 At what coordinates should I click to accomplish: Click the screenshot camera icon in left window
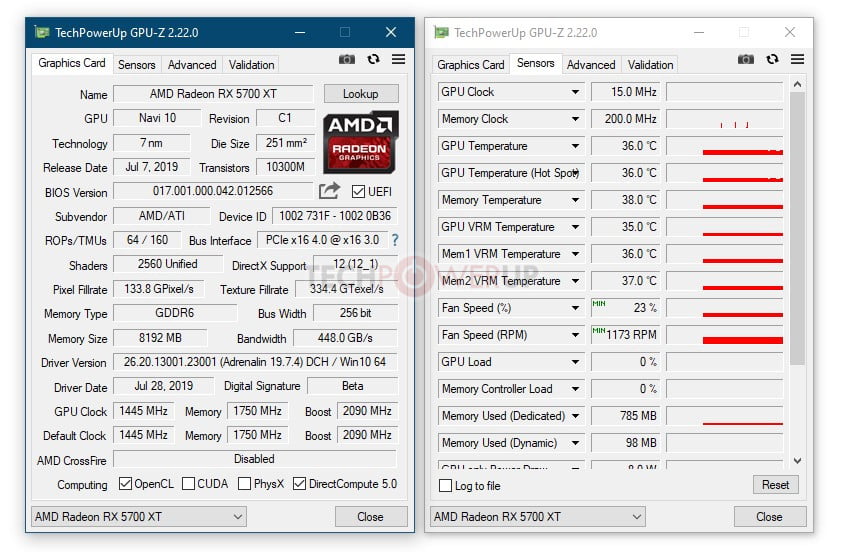(347, 60)
